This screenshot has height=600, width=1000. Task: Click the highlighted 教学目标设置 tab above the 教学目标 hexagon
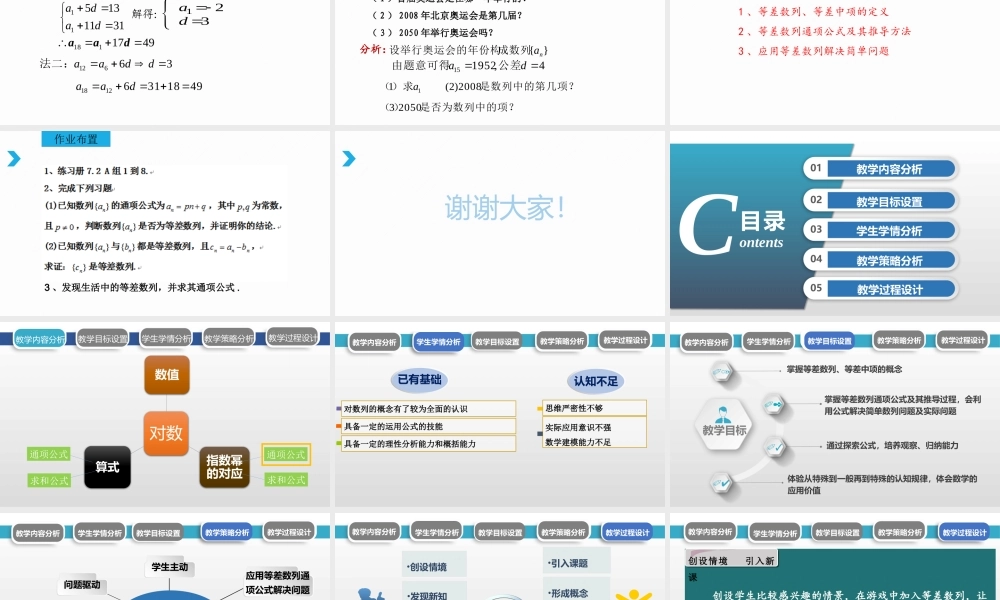pyautogui.click(x=830, y=341)
